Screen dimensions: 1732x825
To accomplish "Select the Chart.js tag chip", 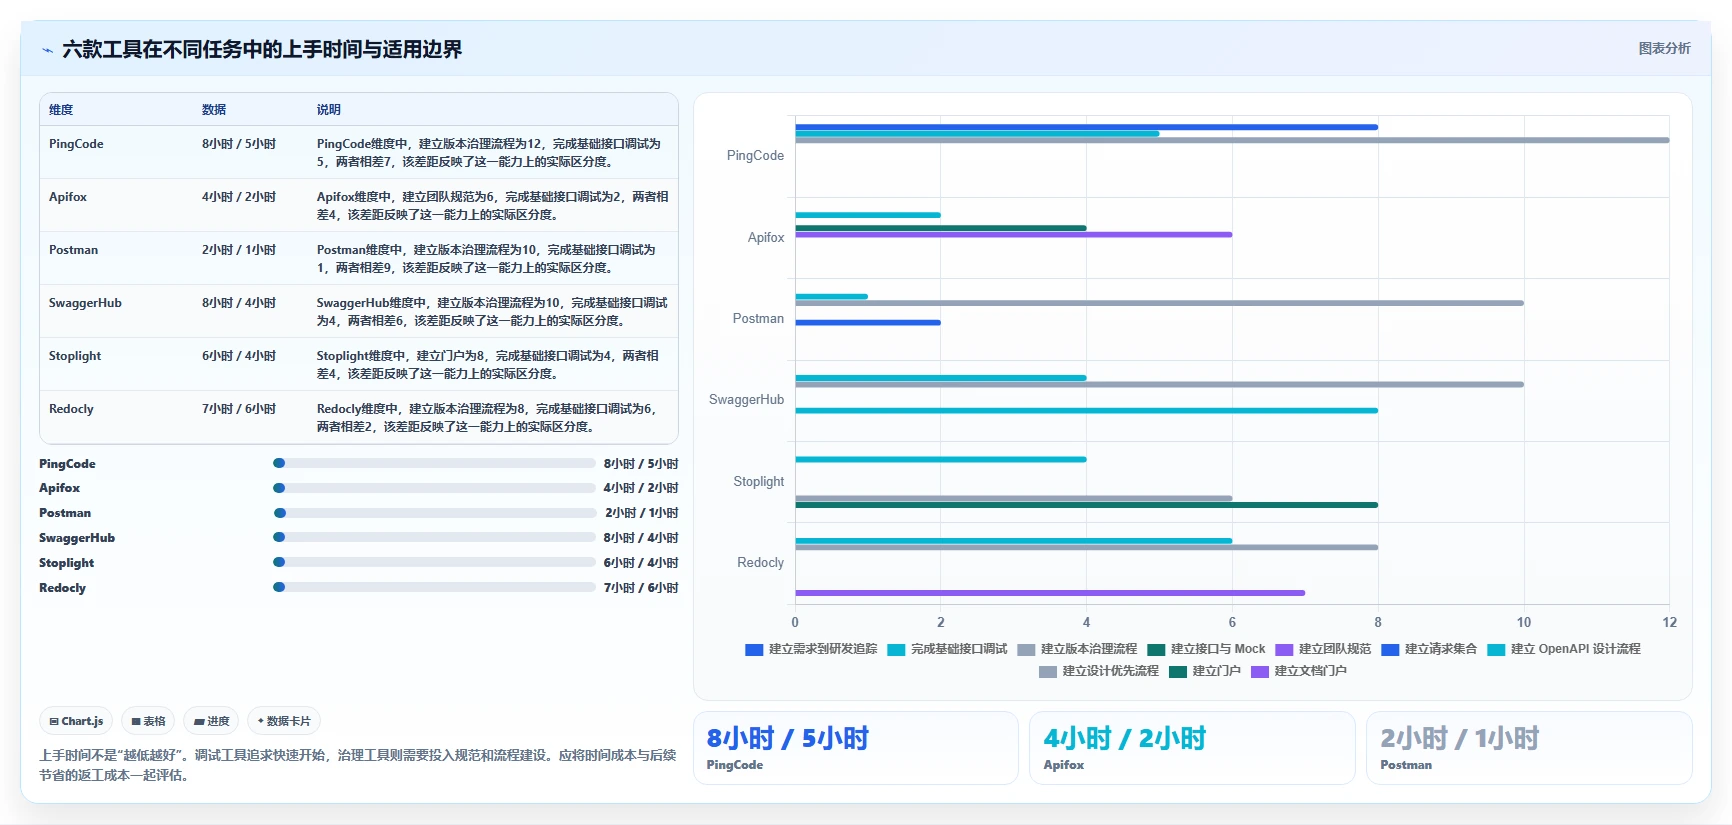I will point(76,721).
